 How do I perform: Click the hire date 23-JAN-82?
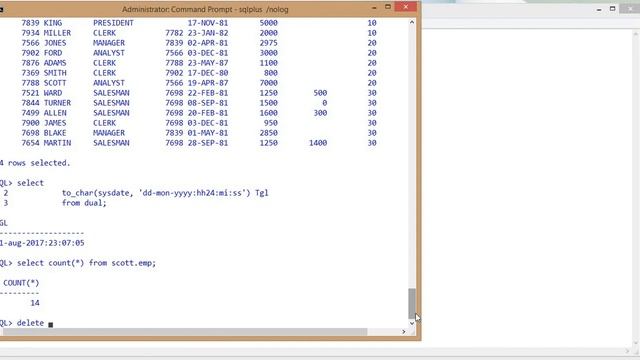tap(208, 33)
